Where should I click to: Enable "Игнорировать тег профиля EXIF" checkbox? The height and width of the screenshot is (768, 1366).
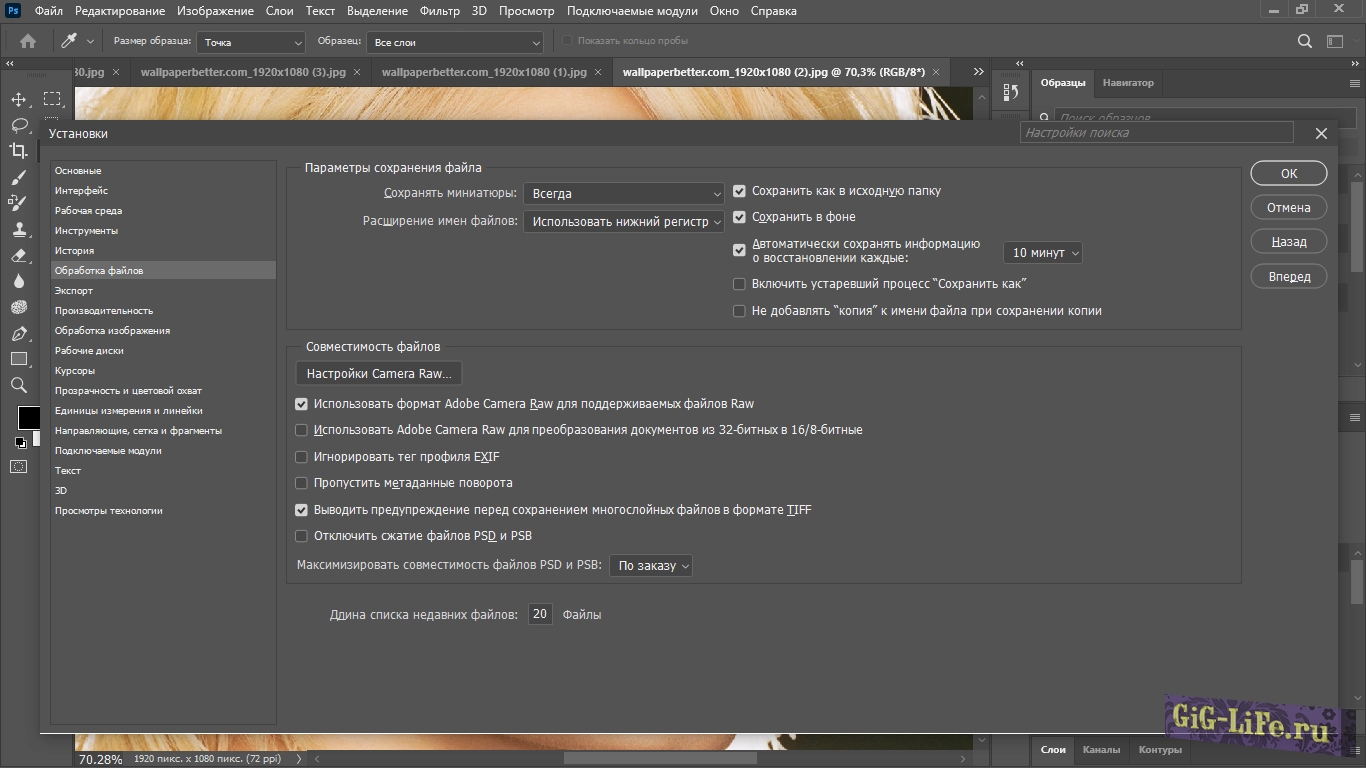[302, 457]
